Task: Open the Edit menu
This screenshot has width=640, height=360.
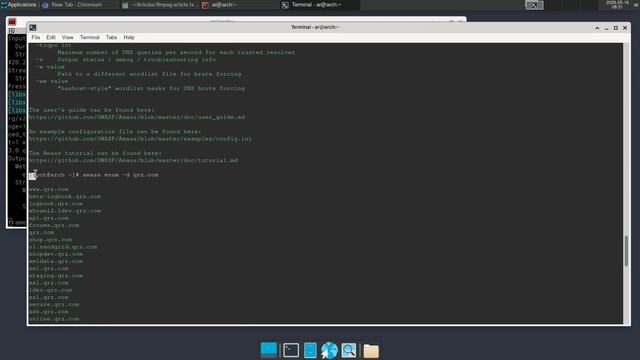Action: point(51,37)
